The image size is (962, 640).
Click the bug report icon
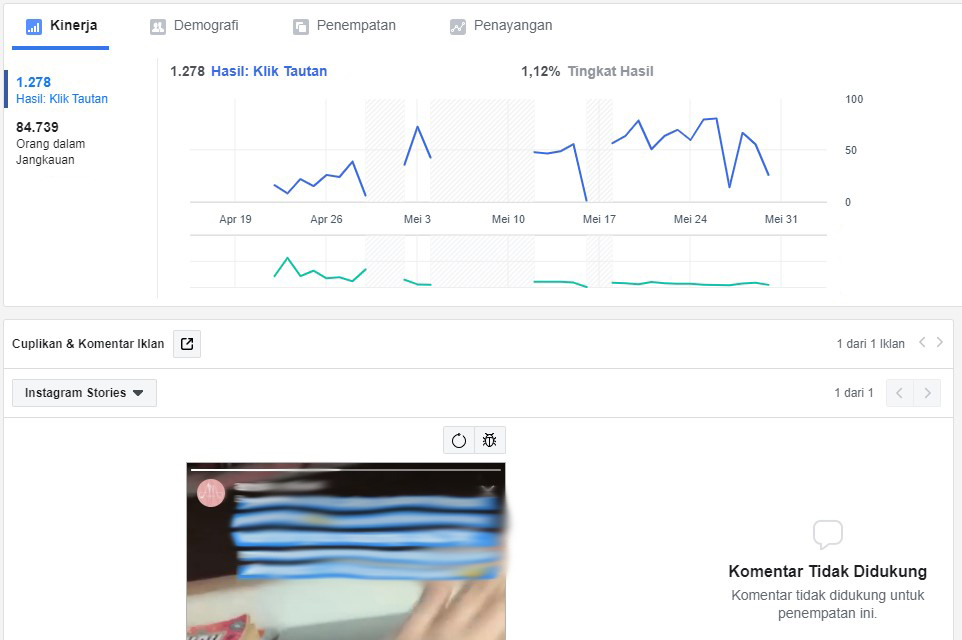(x=490, y=440)
